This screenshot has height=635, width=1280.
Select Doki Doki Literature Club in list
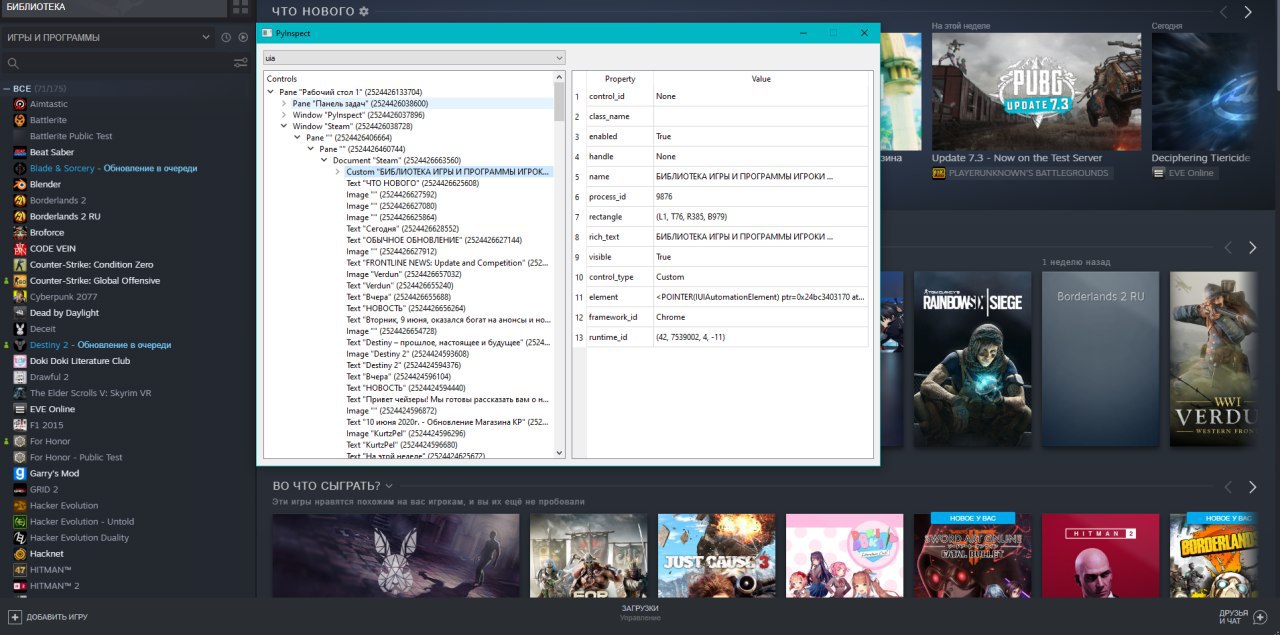[x=80, y=361]
